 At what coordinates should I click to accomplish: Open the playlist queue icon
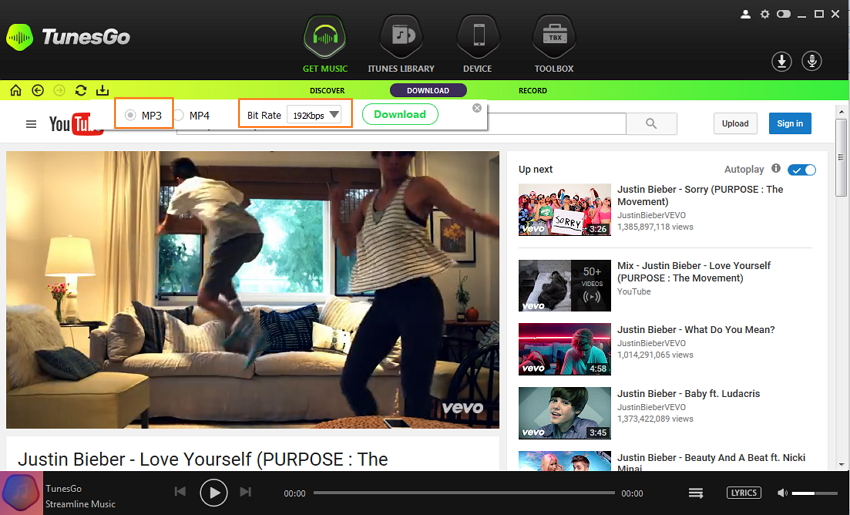pyautogui.click(x=696, y=493)
